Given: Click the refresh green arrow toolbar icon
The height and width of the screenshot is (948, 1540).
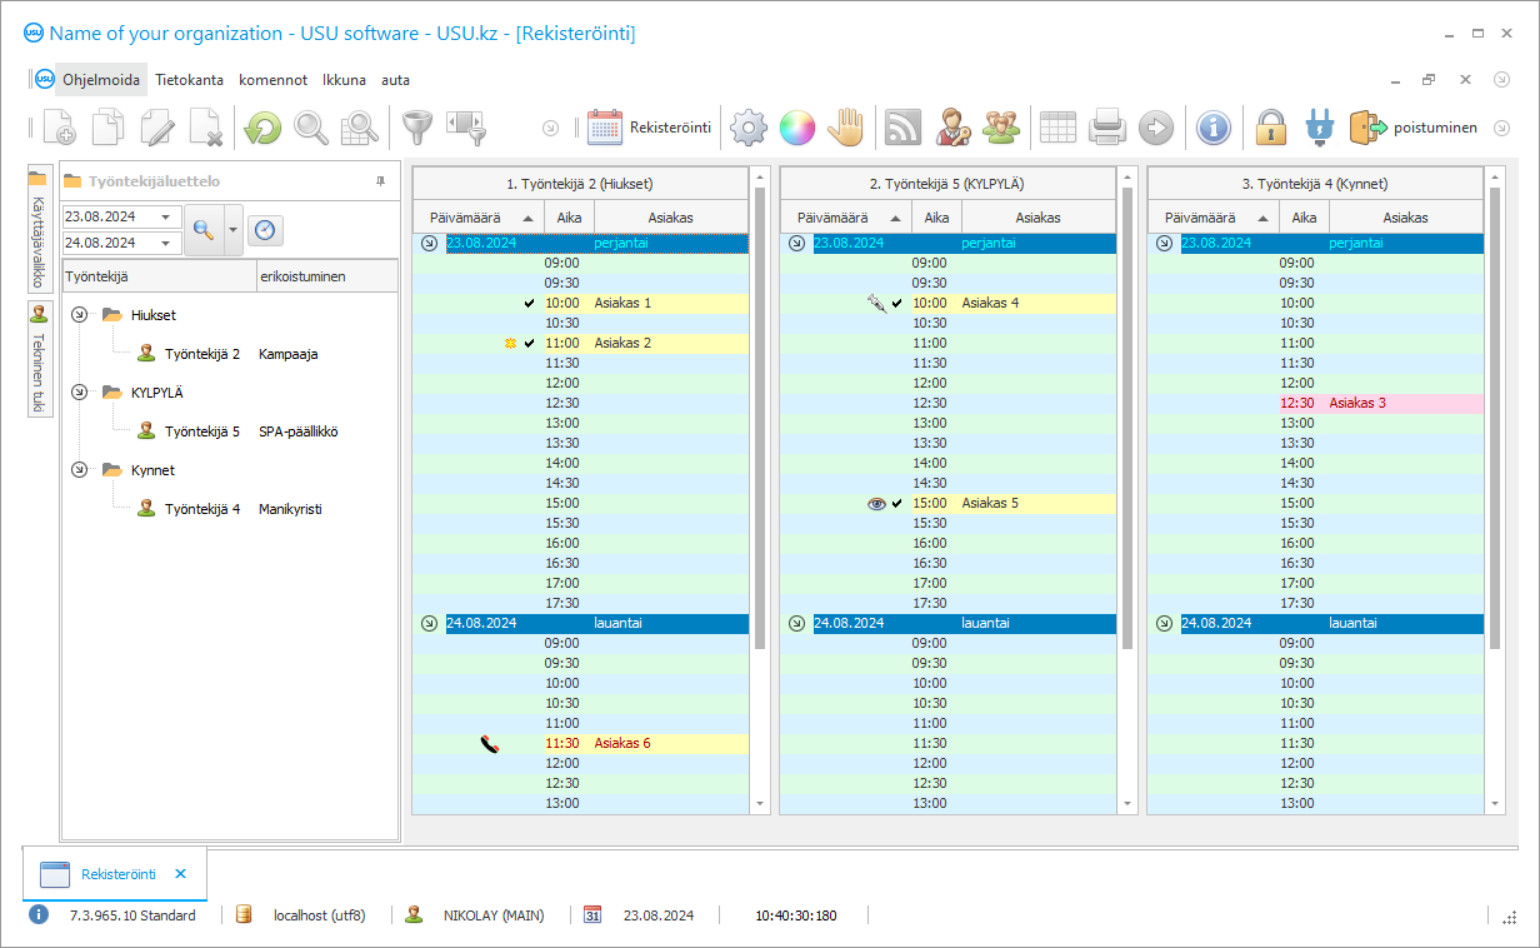Looking at the screenshot, I should click(x=263, y=128).
